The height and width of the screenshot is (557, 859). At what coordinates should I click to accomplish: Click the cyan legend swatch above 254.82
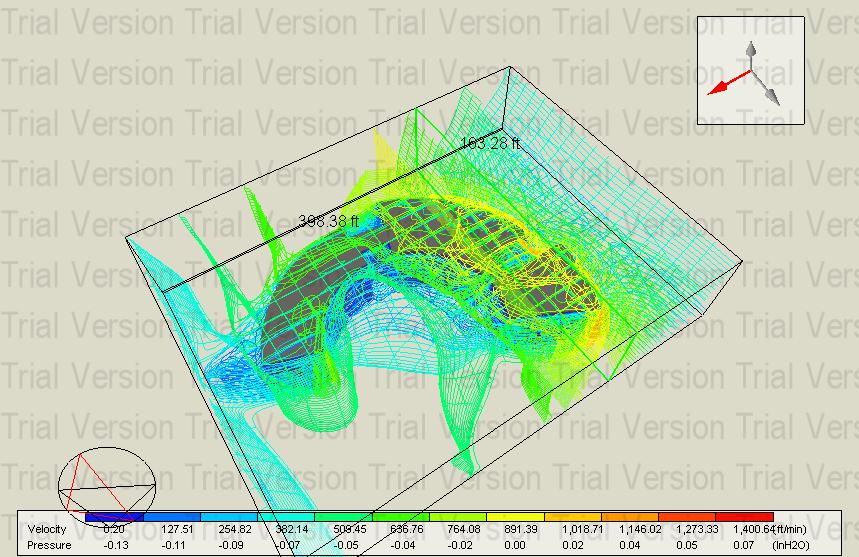(229, 517)
